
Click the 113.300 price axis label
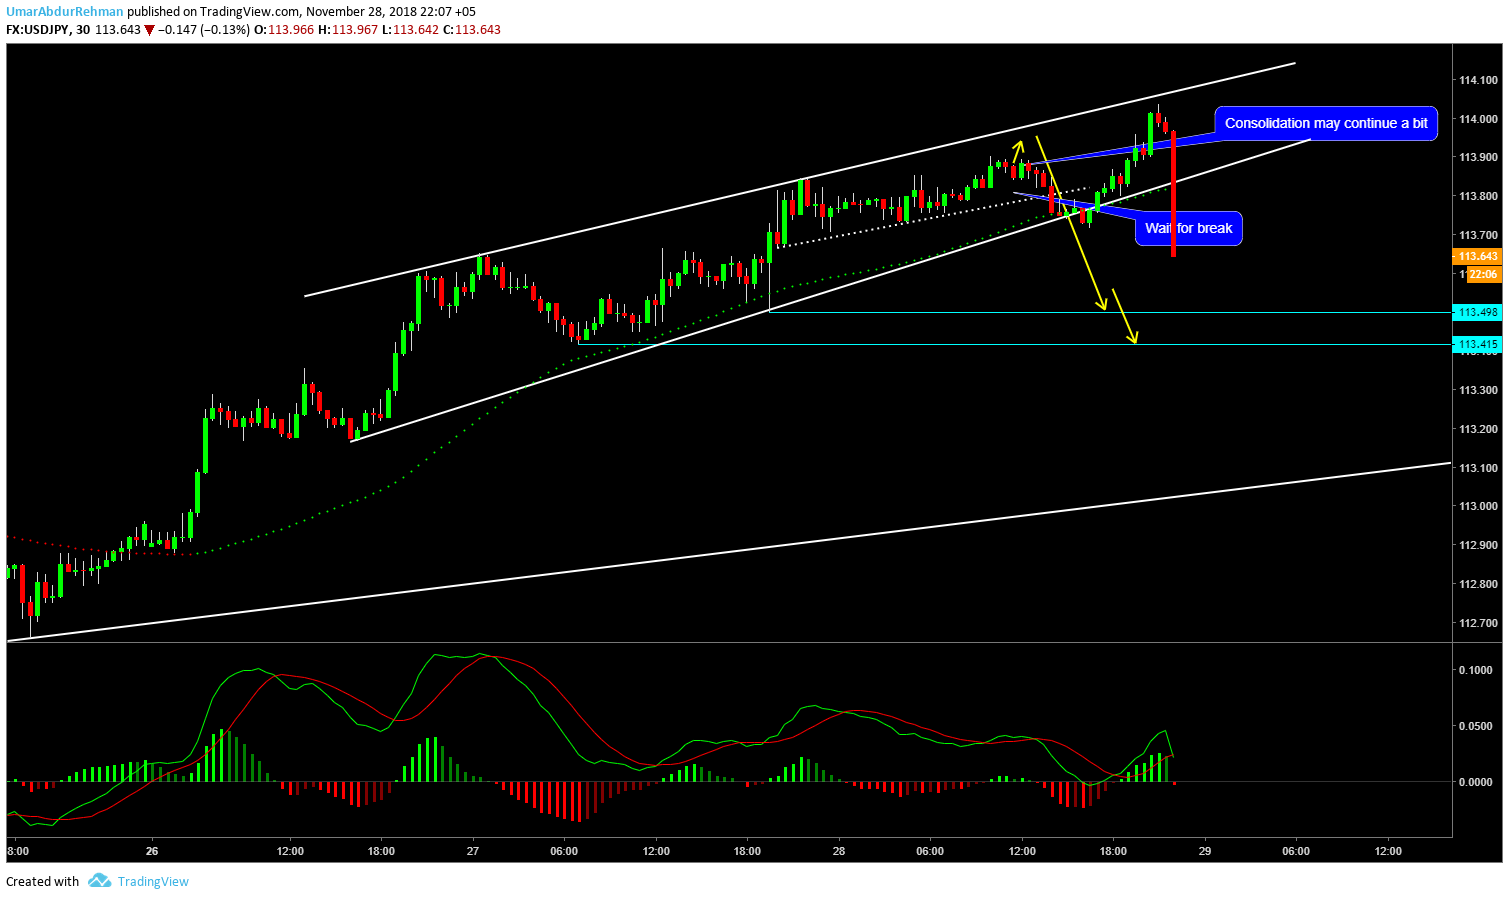click(1478, 390)
